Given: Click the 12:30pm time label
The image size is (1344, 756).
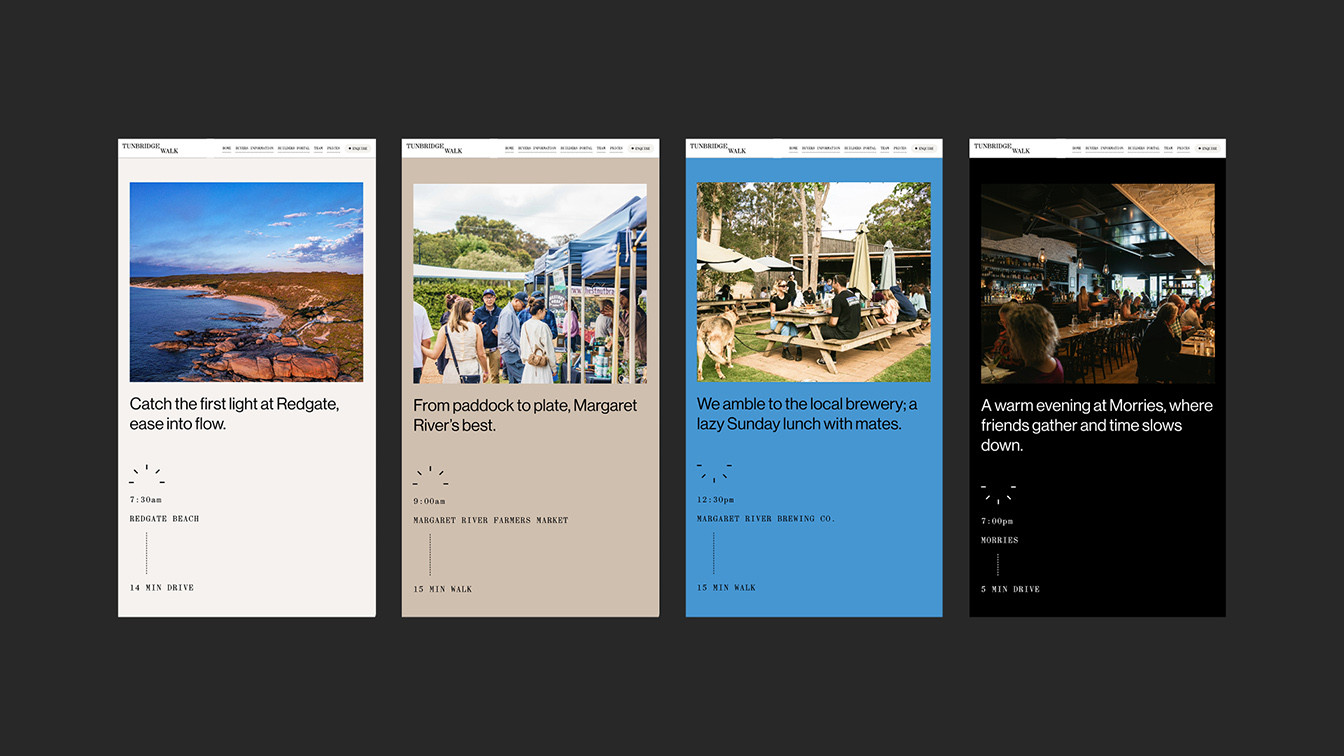Looking at the screenshot, I should (x=716, y=499).
